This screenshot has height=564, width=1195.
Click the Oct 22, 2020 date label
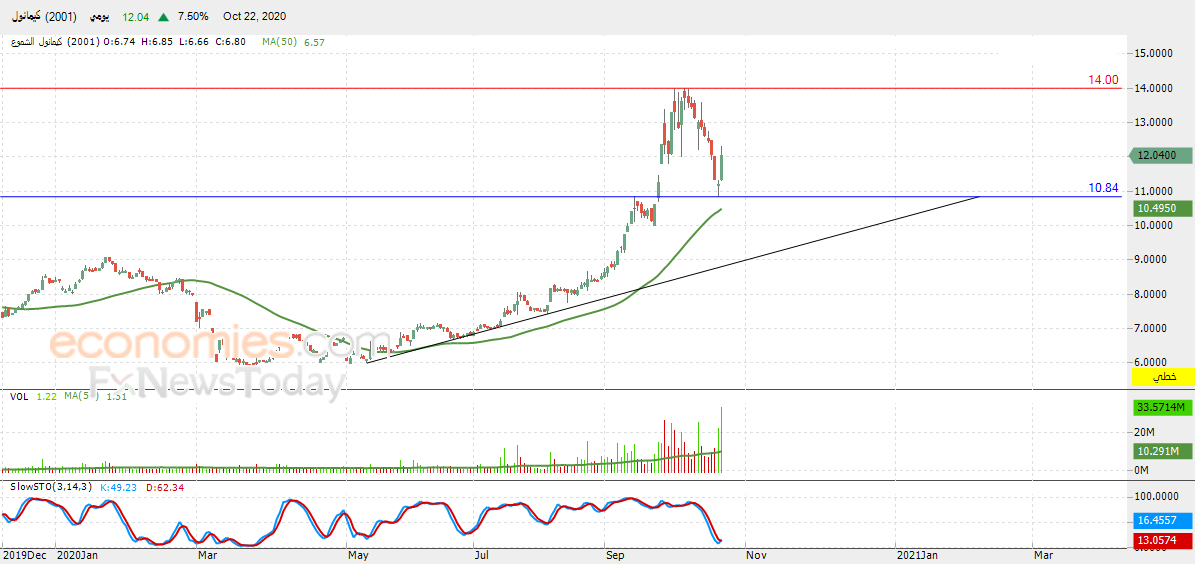click(255, 17)
